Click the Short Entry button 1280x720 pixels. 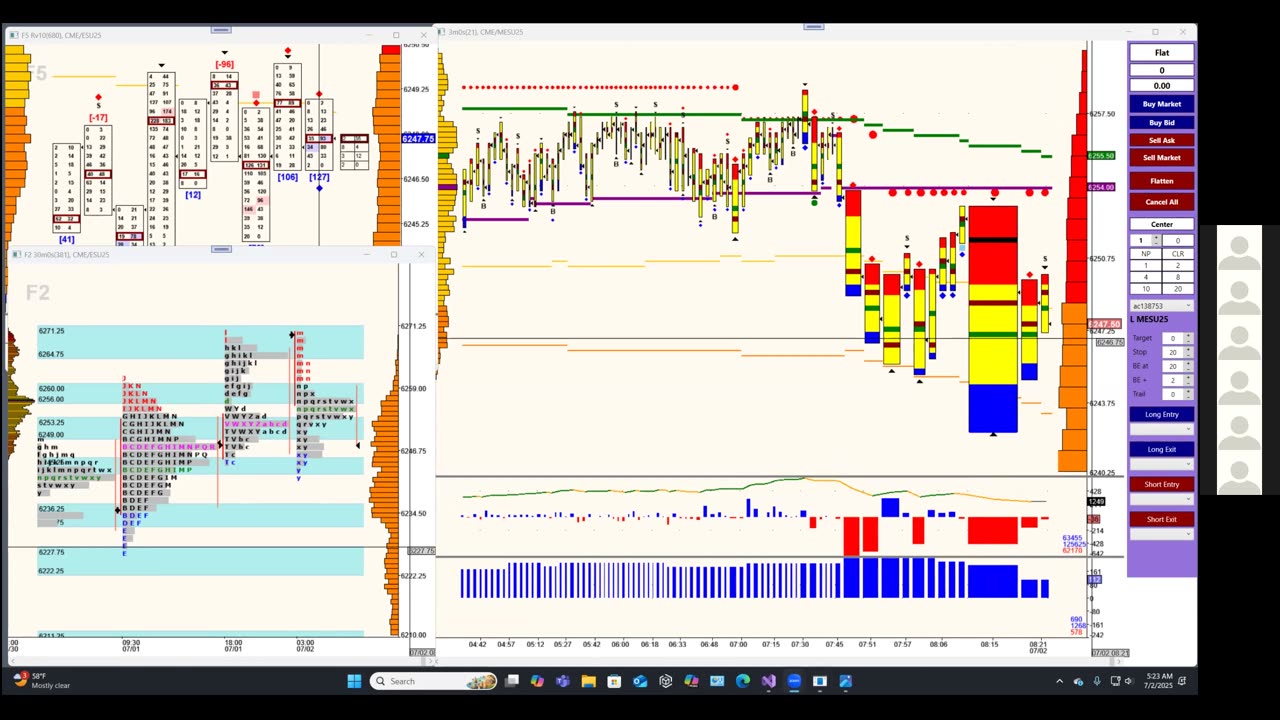[x=1162, y=484]
